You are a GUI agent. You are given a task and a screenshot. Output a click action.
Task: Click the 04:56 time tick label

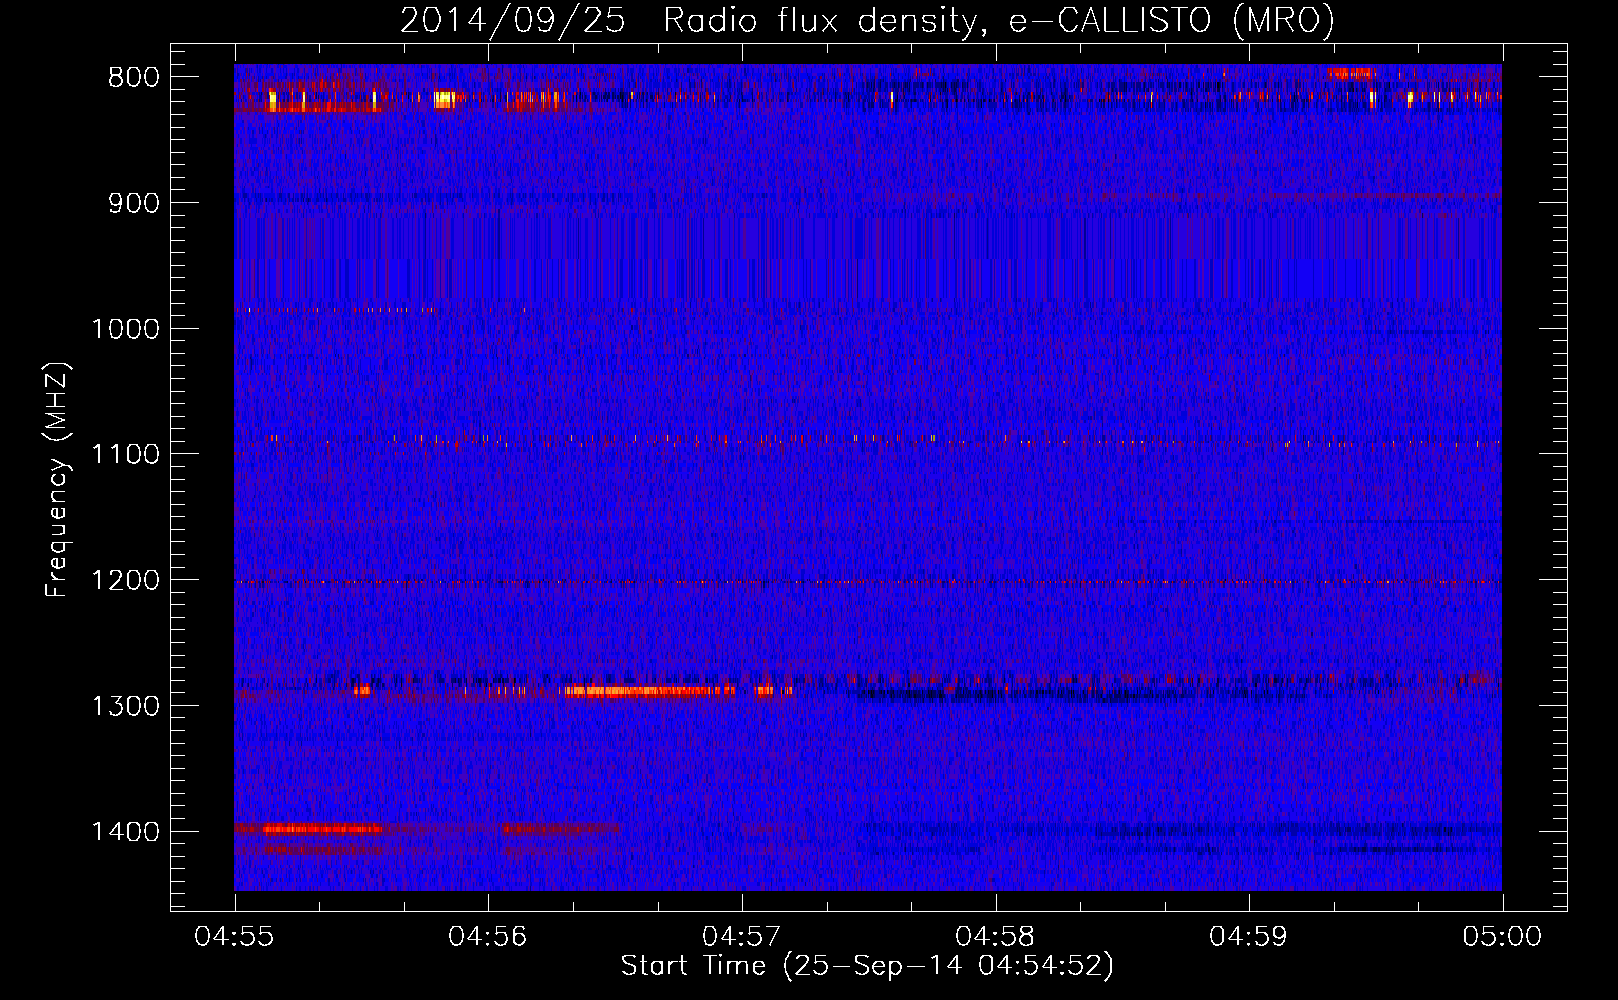tap(488, 937)
